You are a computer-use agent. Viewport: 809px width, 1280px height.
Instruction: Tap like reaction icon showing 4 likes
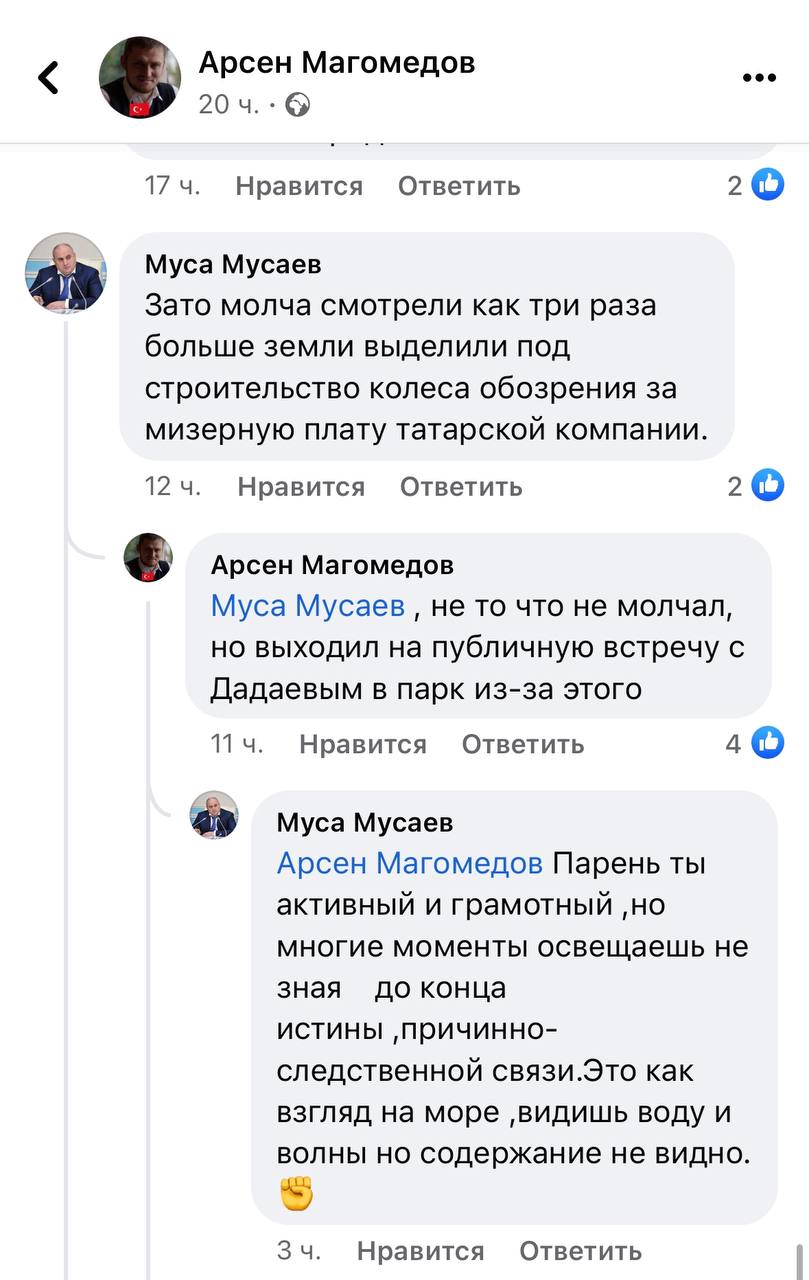pos(767,743)
